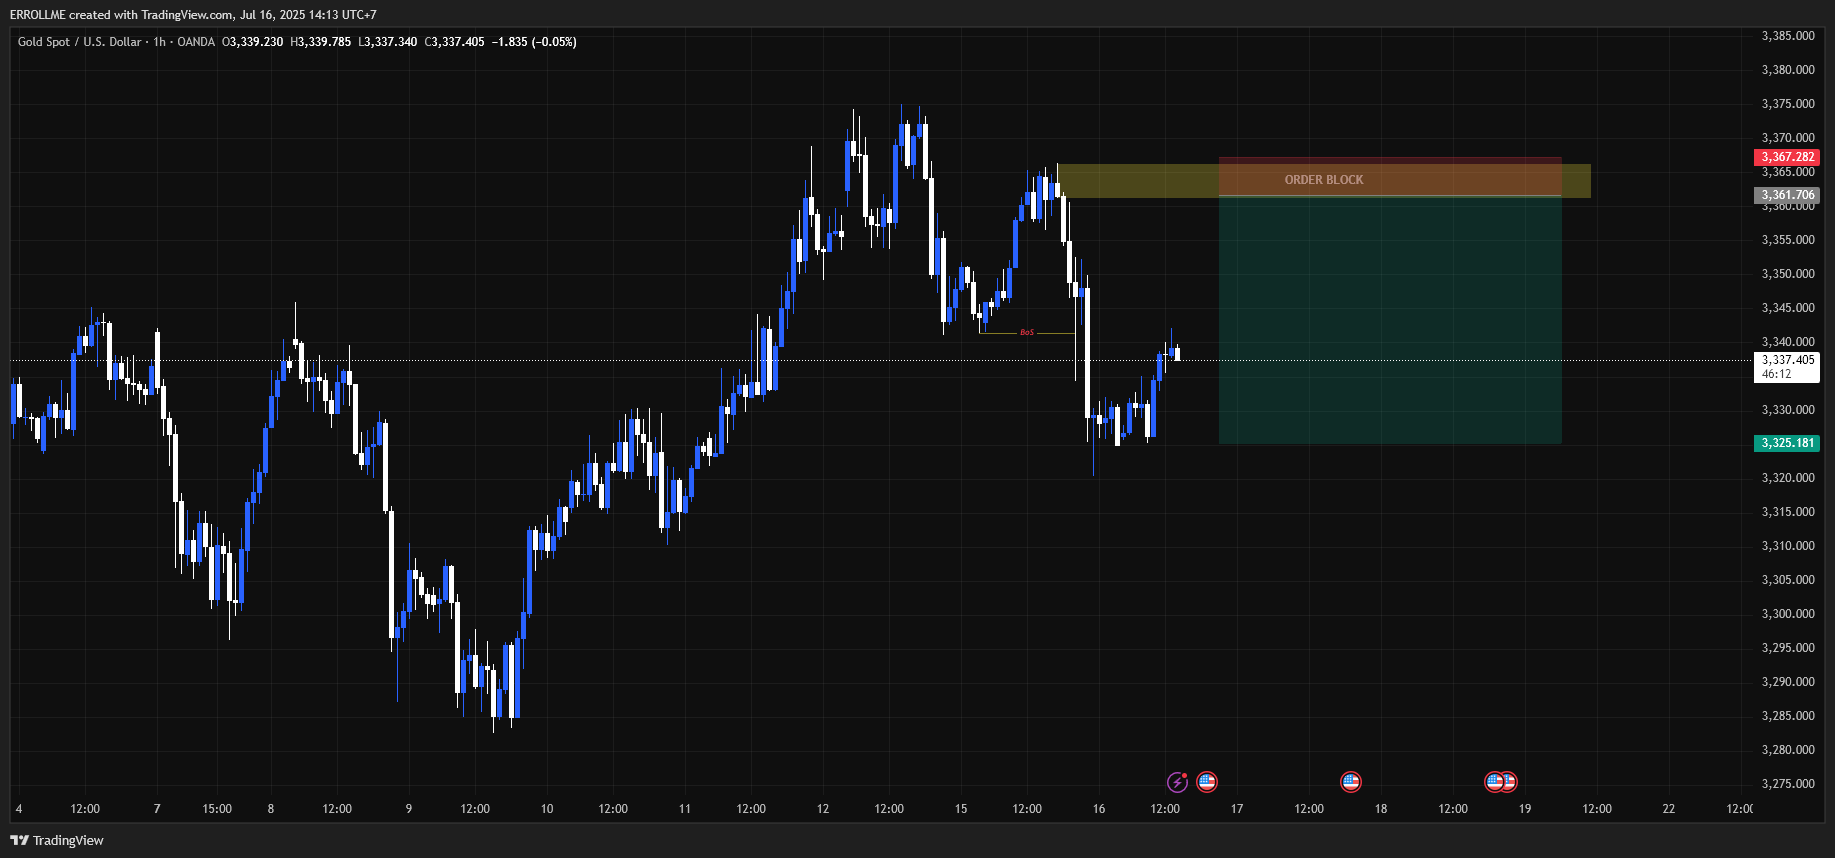Click the 3,300.000 price axis label

[1788, 614]
